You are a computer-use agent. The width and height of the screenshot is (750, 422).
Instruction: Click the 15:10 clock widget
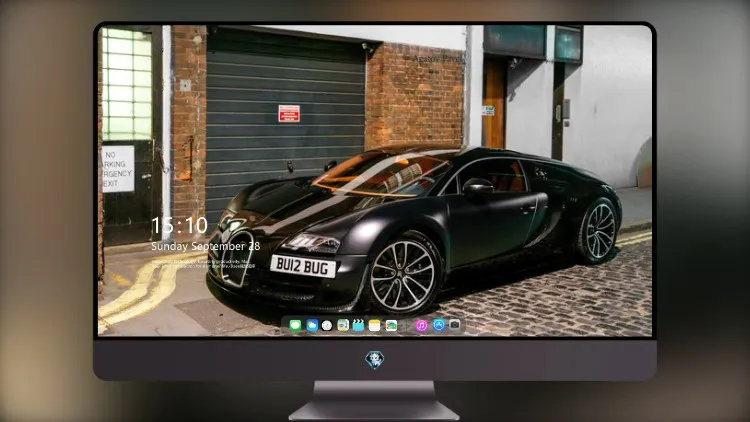pos(179,225)
